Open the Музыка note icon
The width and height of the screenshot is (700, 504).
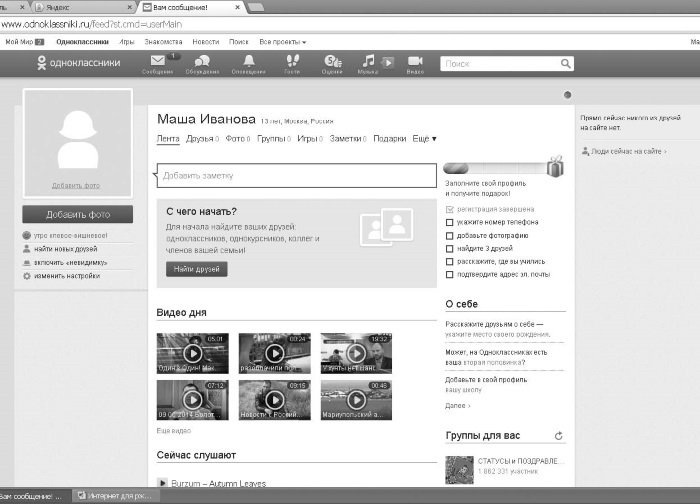tap(368, 61)
